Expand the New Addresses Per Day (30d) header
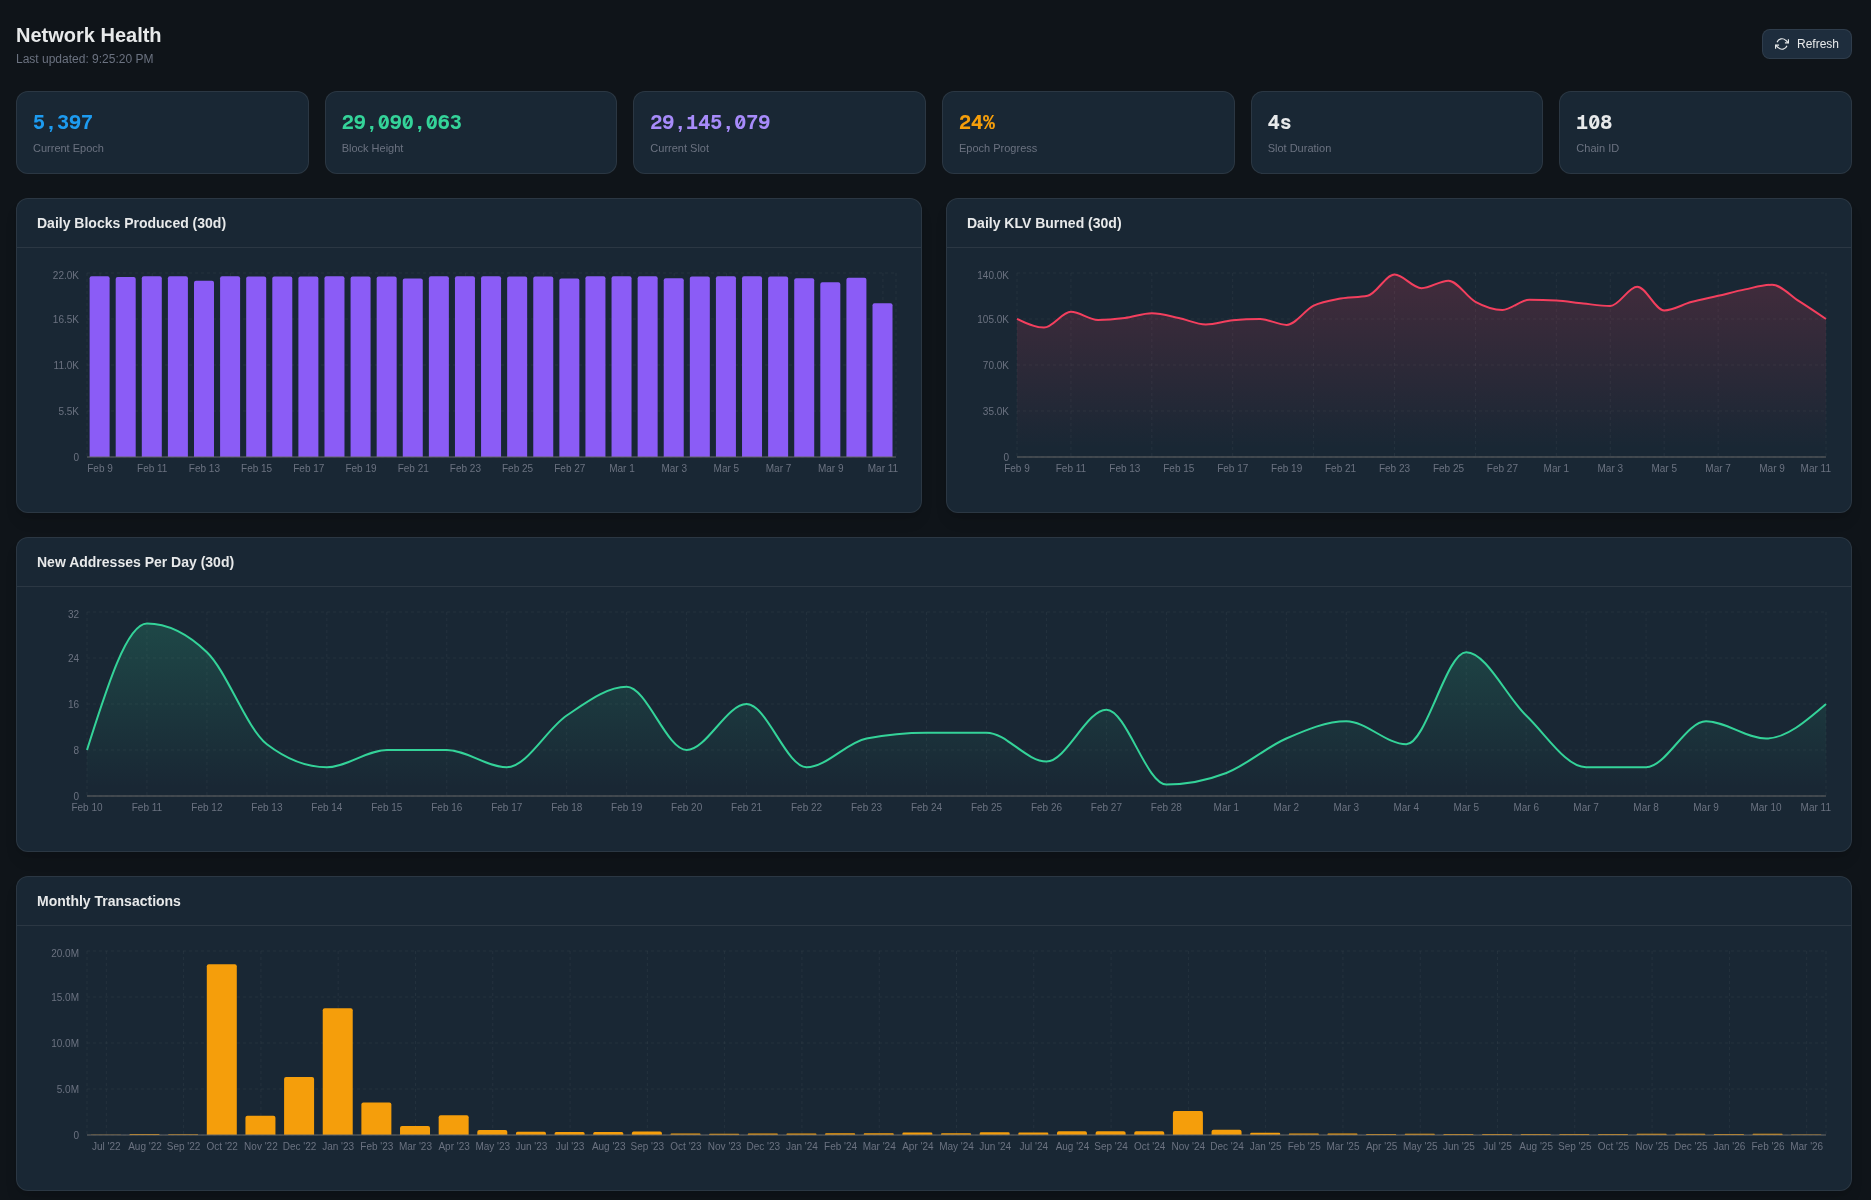Image resolution: width=1871 pixels, height=1200 pixels. pyautogui.click(x=135, y=562)
